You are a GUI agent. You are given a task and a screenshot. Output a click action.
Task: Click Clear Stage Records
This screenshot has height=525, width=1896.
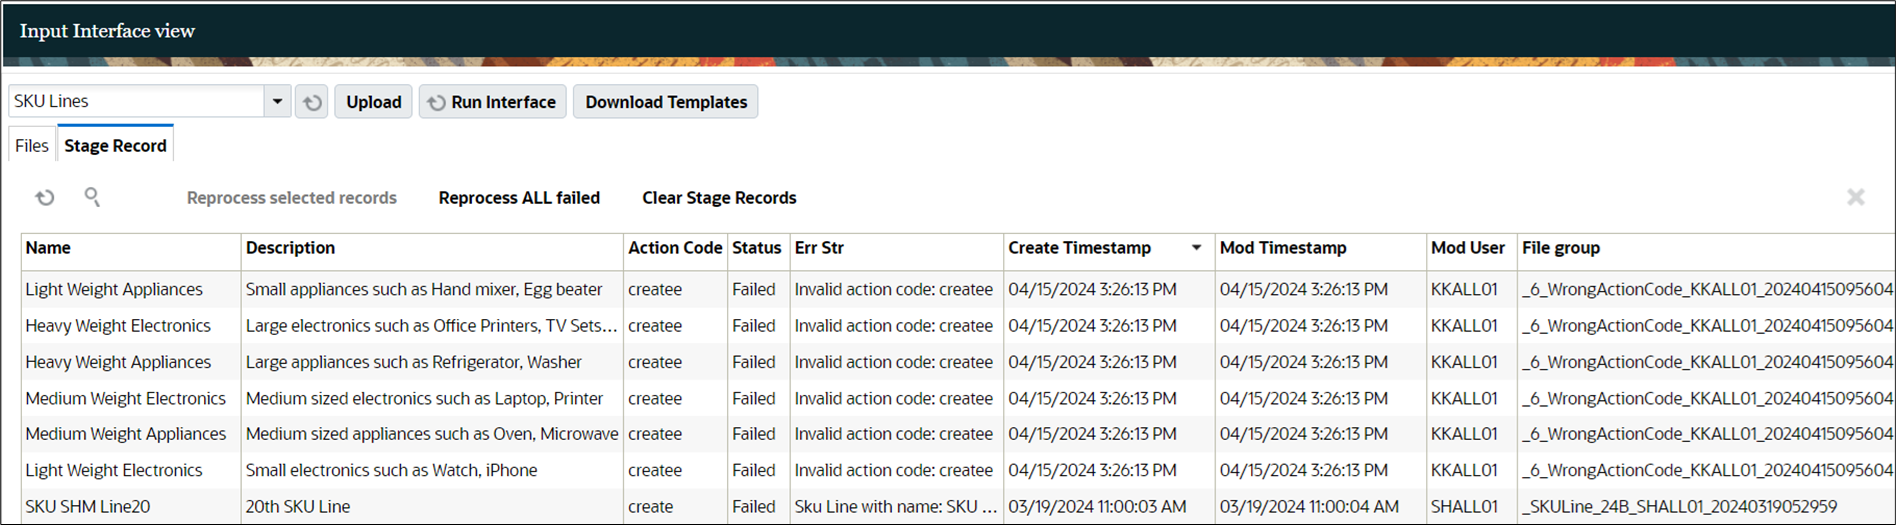(719, 198)
